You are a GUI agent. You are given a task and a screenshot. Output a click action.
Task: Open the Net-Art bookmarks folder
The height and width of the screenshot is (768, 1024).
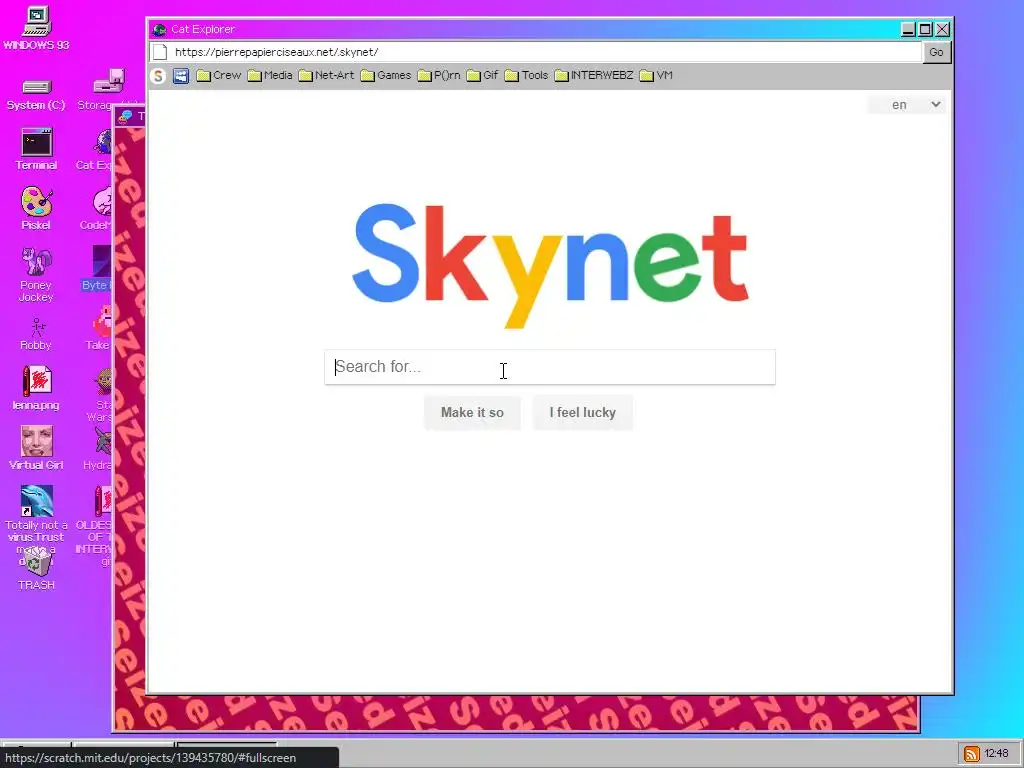327,75
